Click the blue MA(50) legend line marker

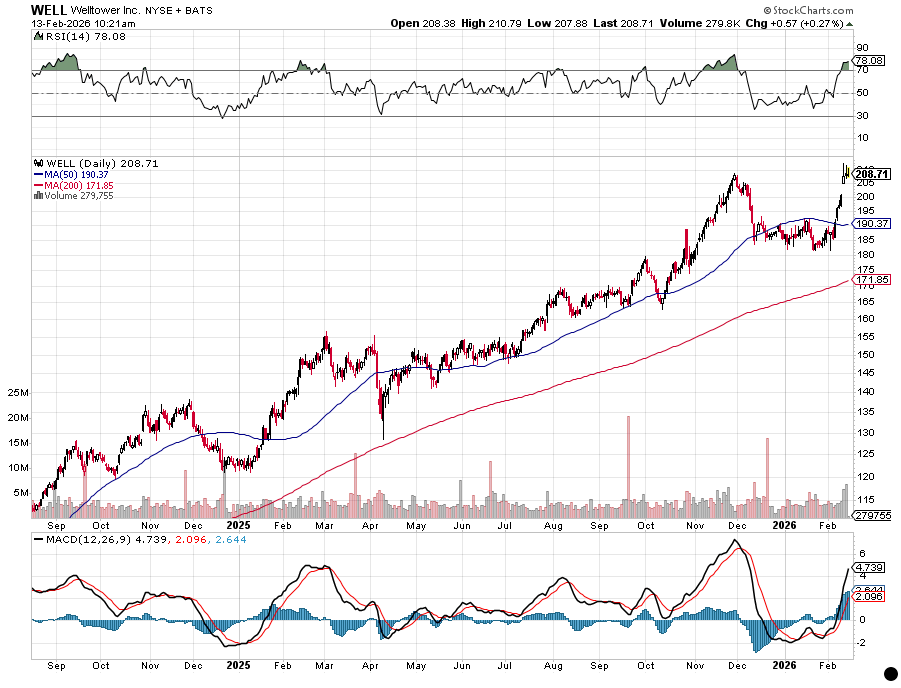point(38,175)
